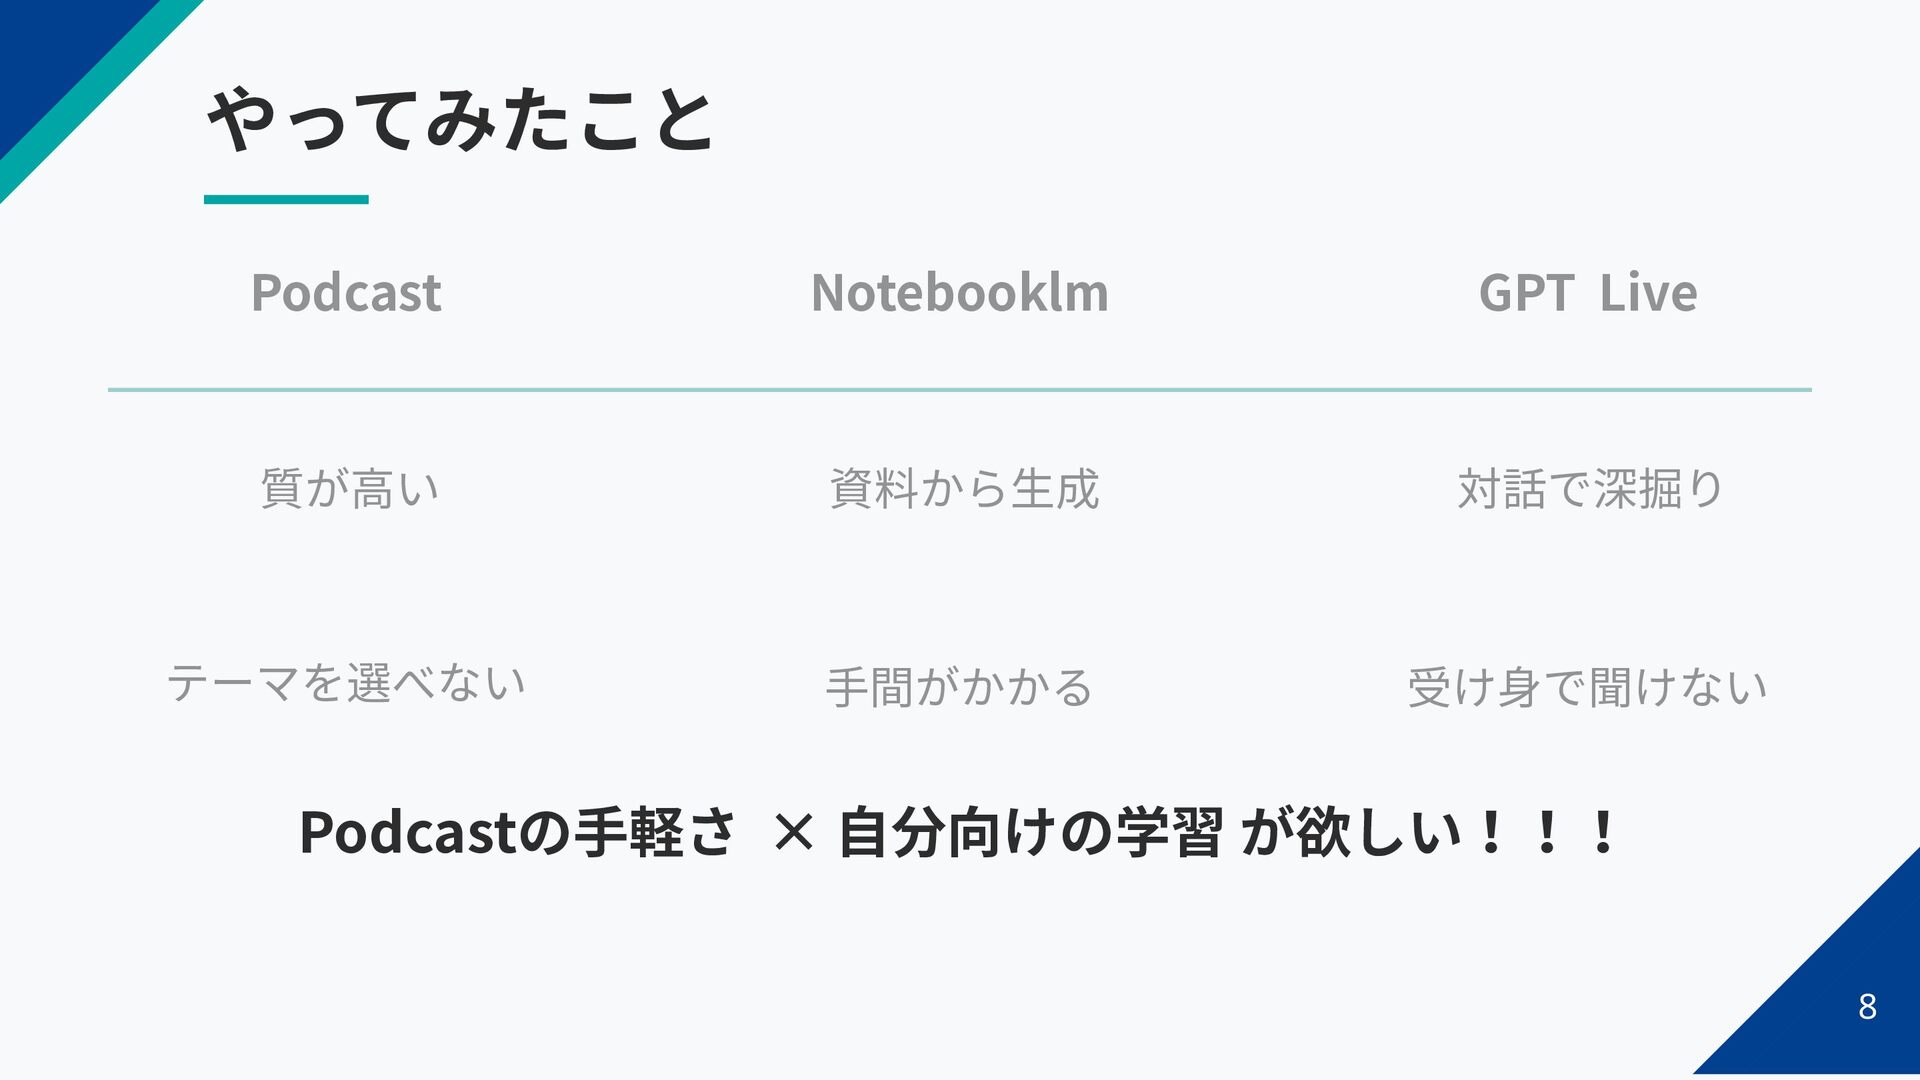Screen dimensions: 1920x1080
Task: Click the text テーマを選べない
Action: 346,683
